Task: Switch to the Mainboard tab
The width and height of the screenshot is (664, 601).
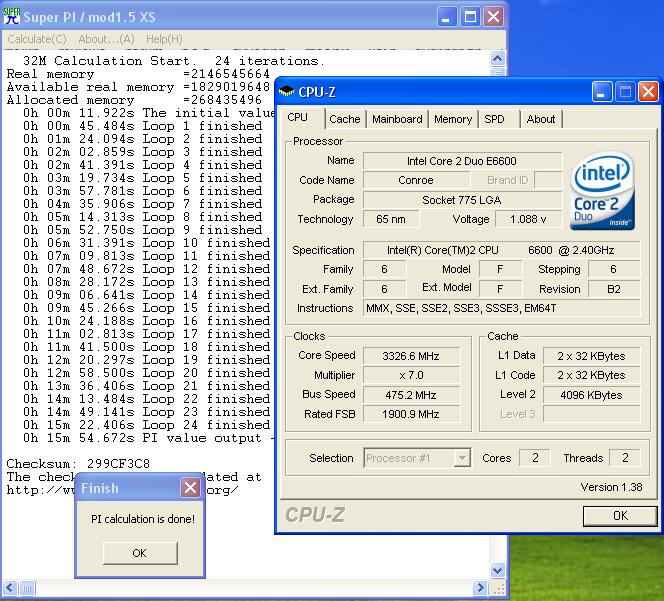Action: (x=397, y=119)
